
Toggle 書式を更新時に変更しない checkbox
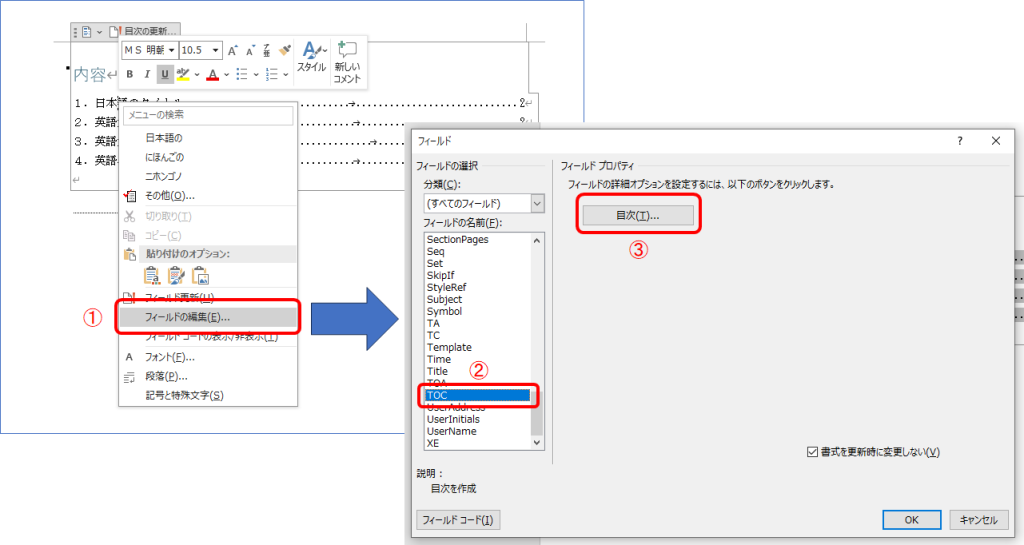click(812, 452)
